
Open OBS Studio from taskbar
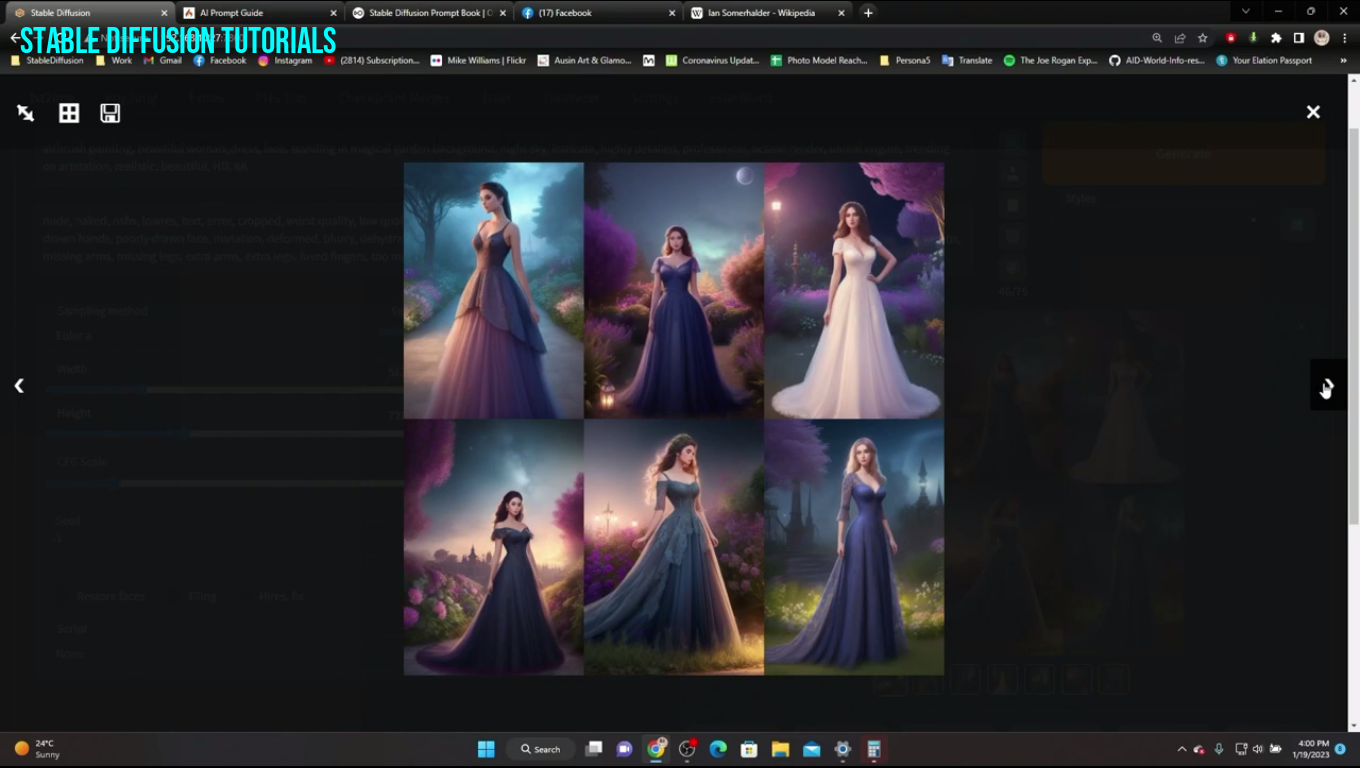[687, 749]
